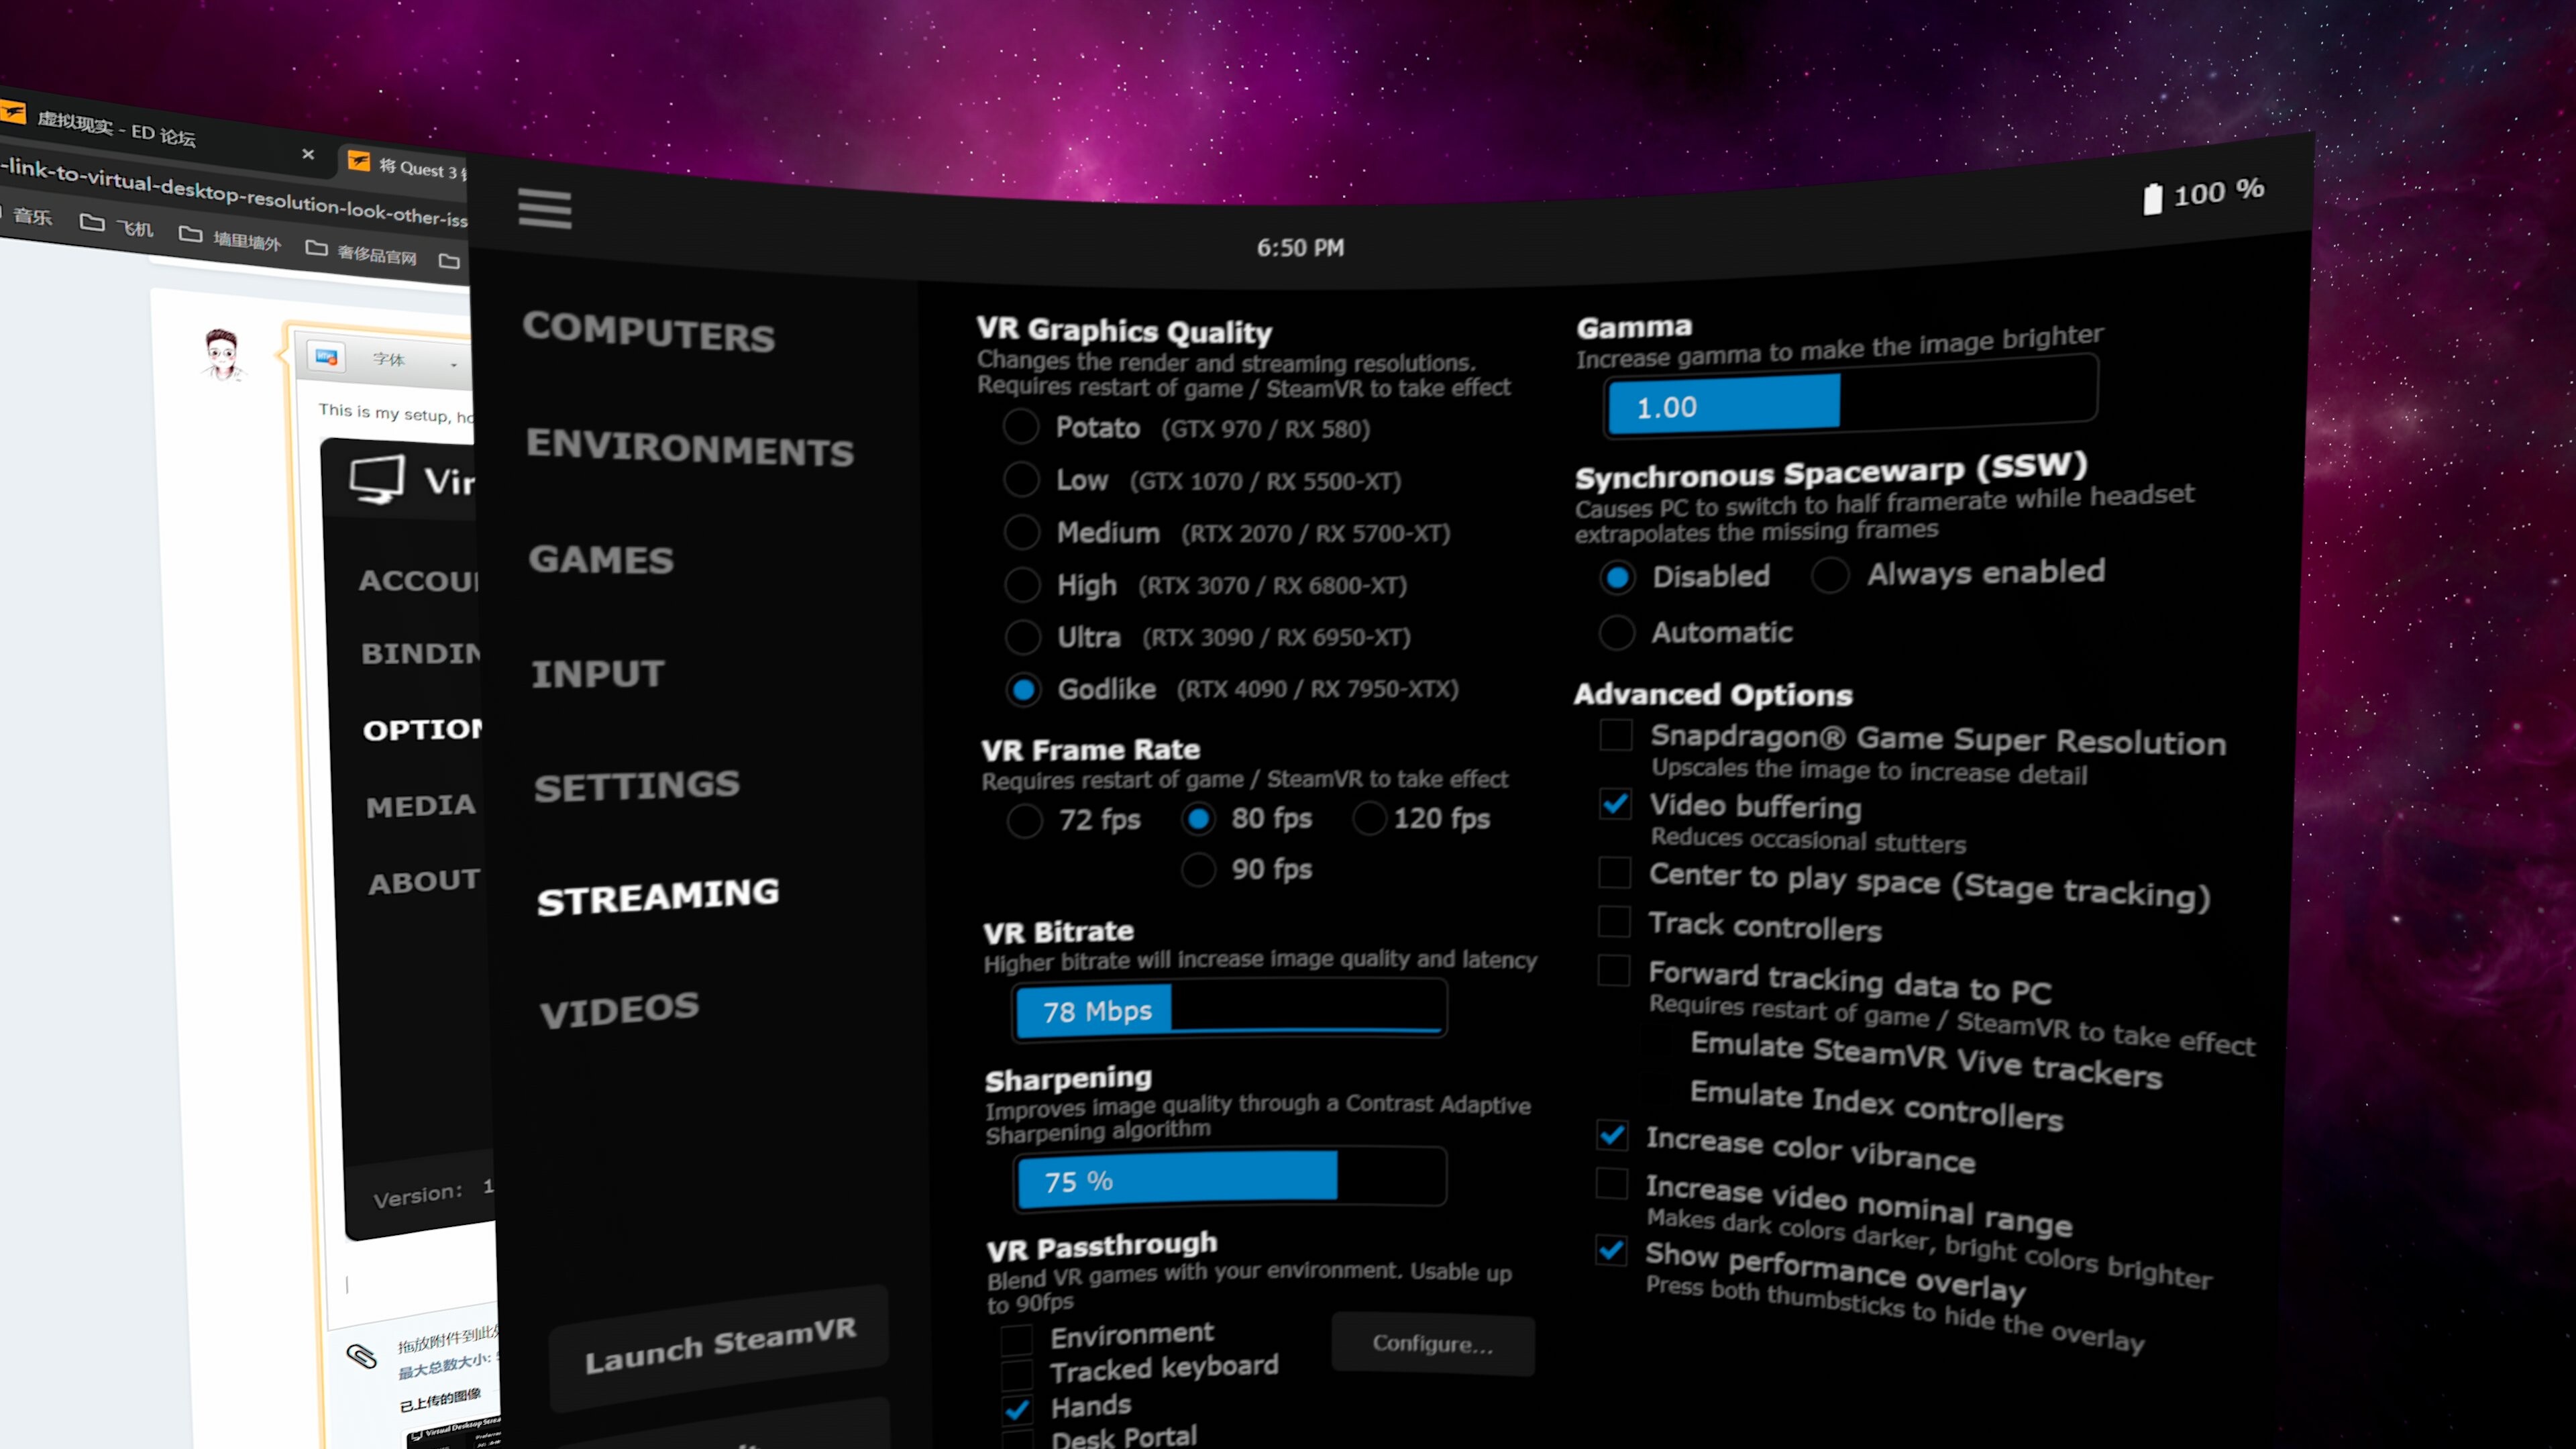Select Godlike graphics quality

(1023, 689)
